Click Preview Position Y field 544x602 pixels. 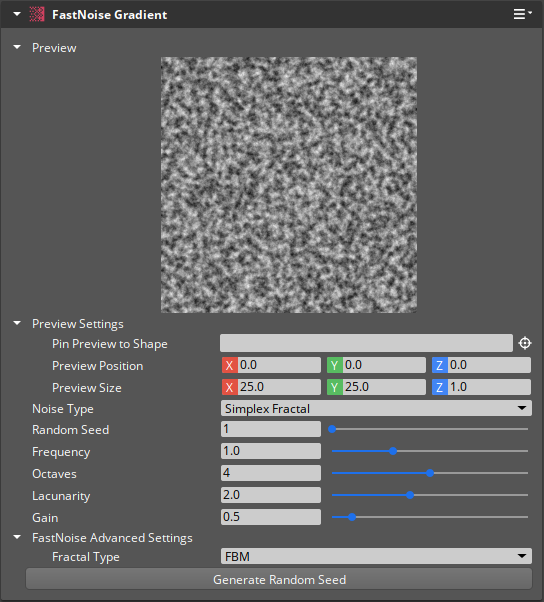click(x=384, y=365)
